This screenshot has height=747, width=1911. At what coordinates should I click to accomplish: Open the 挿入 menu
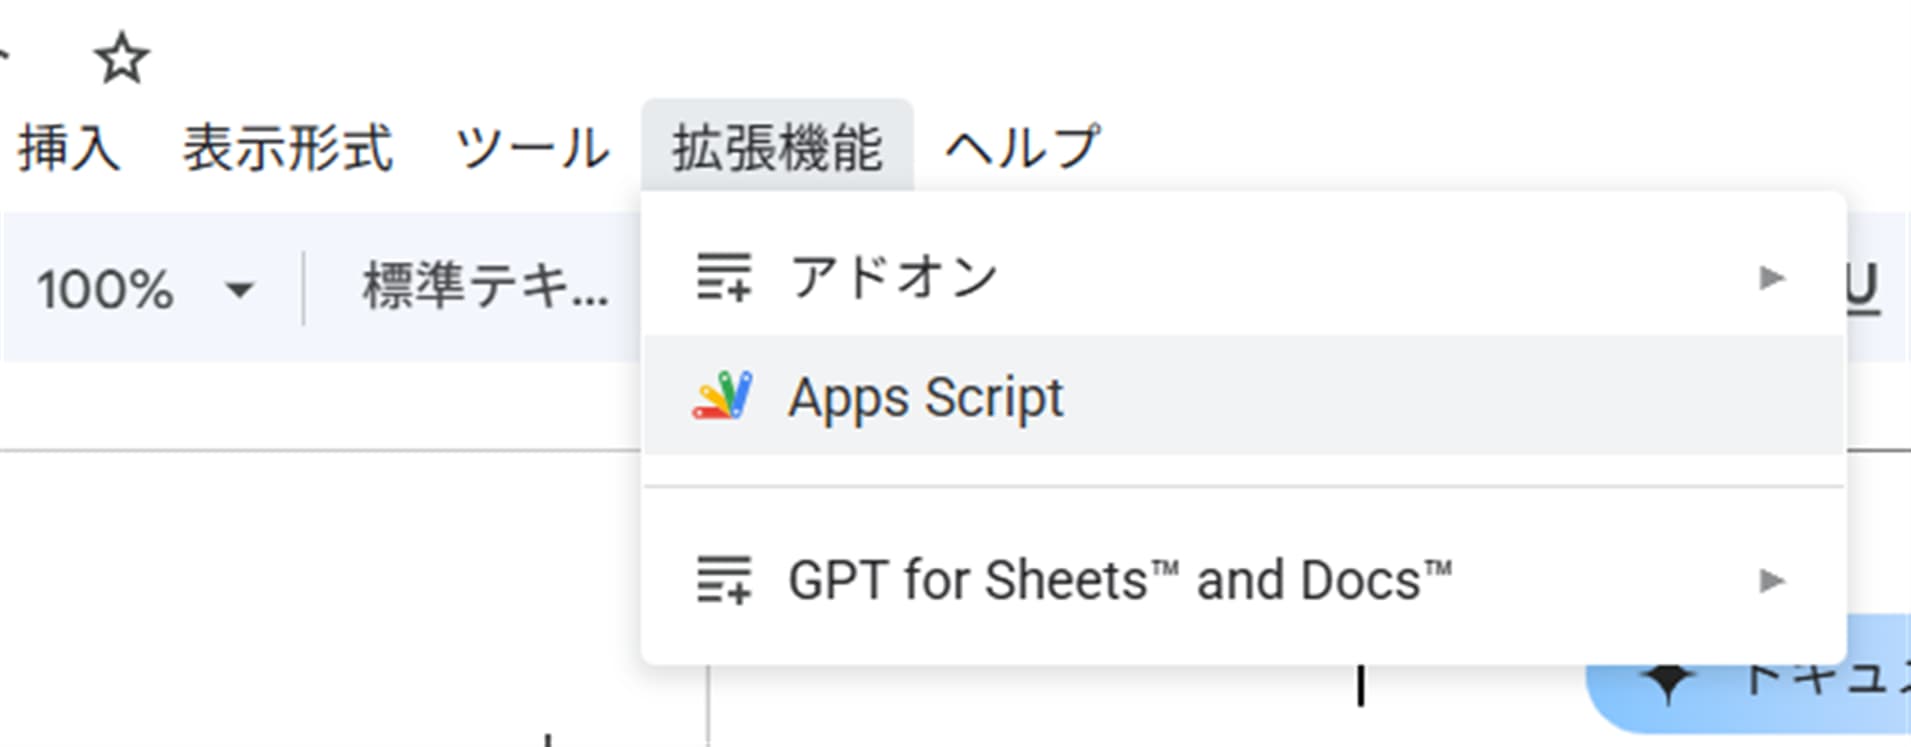(68, 148)
